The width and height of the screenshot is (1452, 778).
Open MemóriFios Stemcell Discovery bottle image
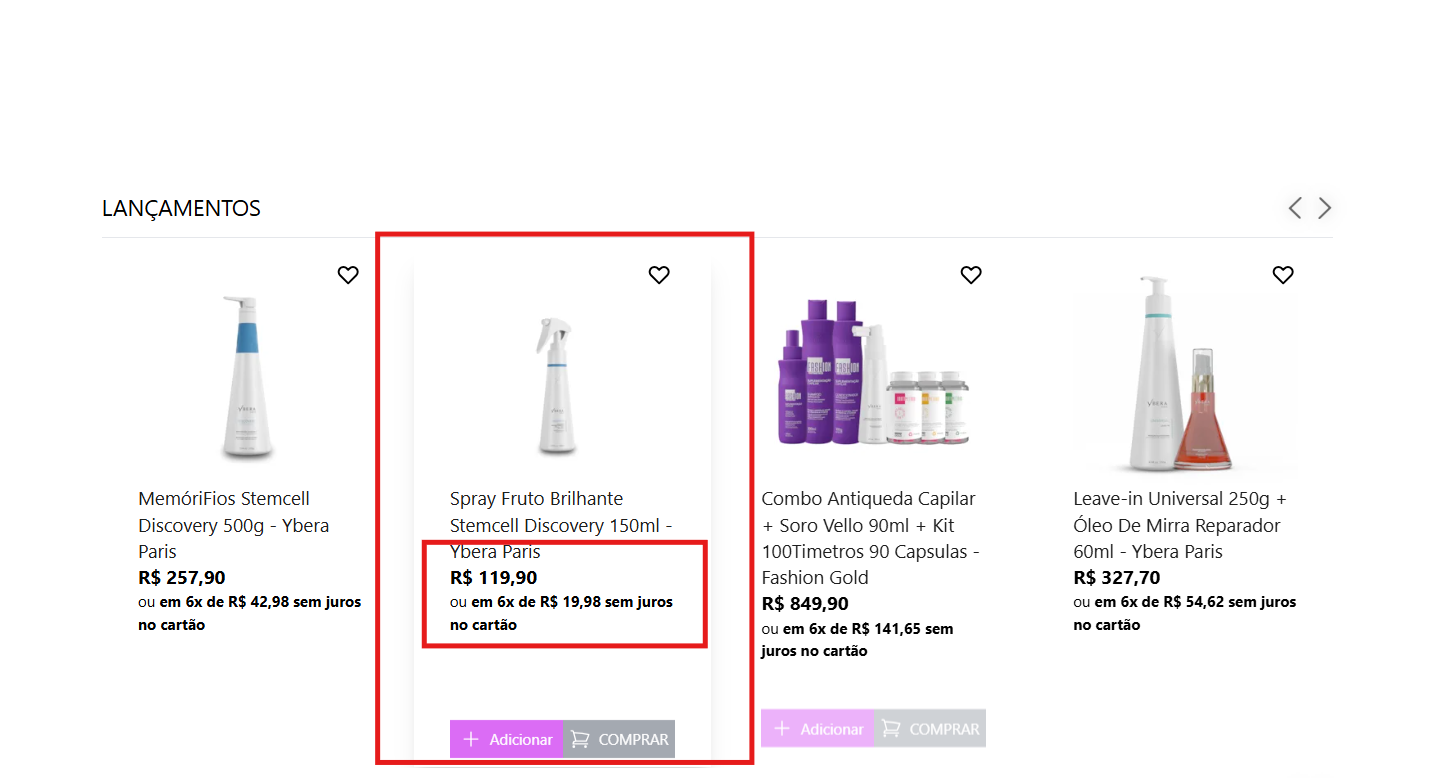248,380
